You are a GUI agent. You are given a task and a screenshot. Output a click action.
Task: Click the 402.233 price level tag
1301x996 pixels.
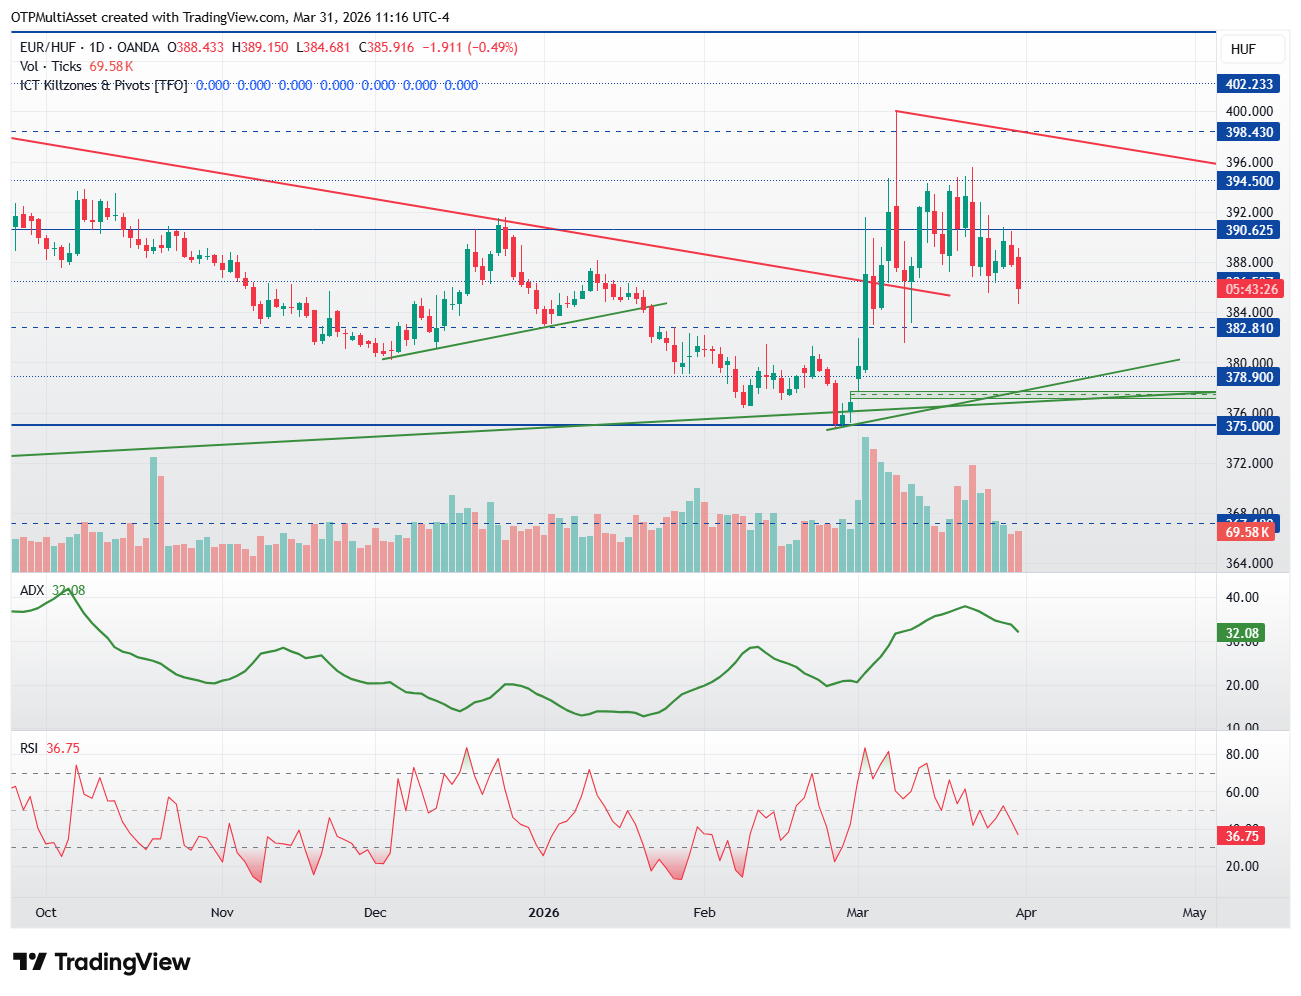(x=1249, y=84)
